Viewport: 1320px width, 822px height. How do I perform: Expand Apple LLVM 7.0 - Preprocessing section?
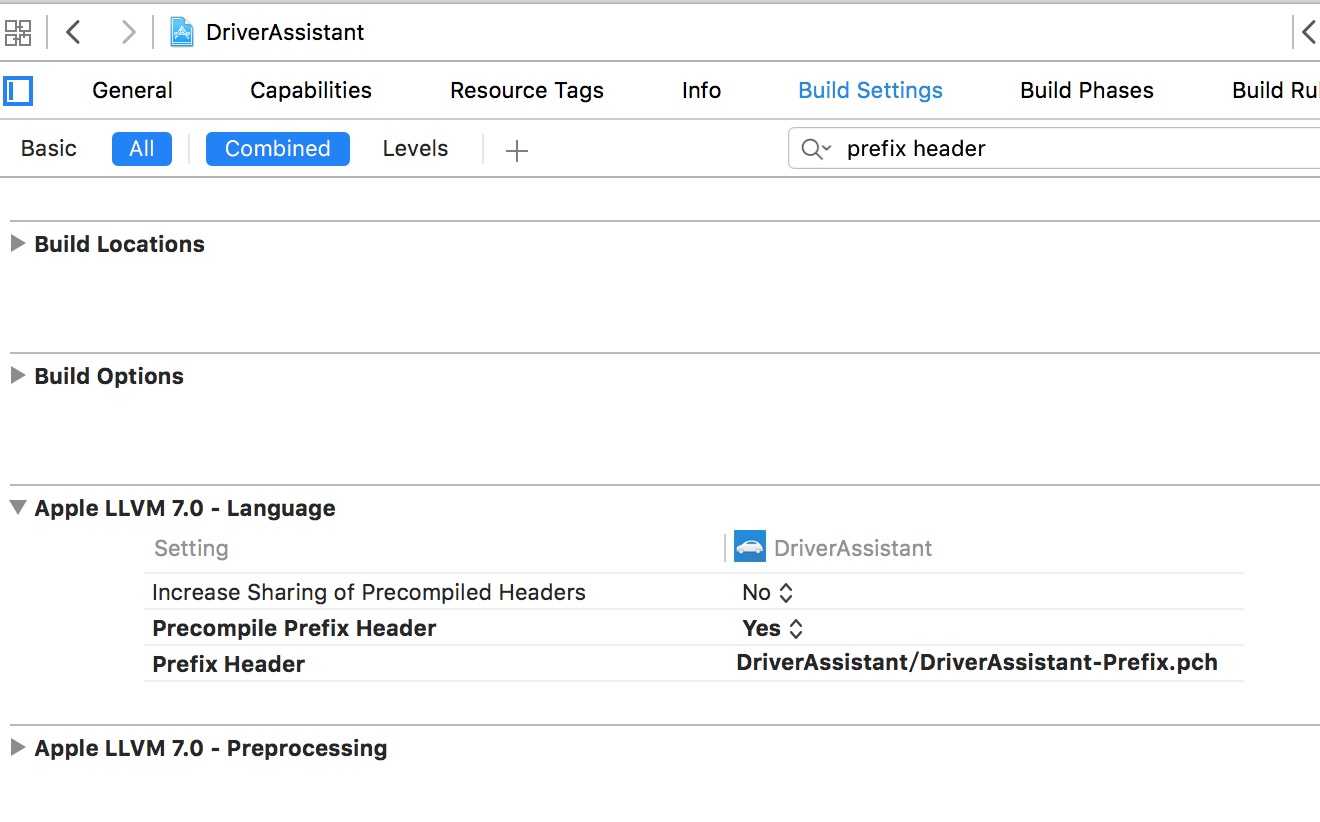17,747
